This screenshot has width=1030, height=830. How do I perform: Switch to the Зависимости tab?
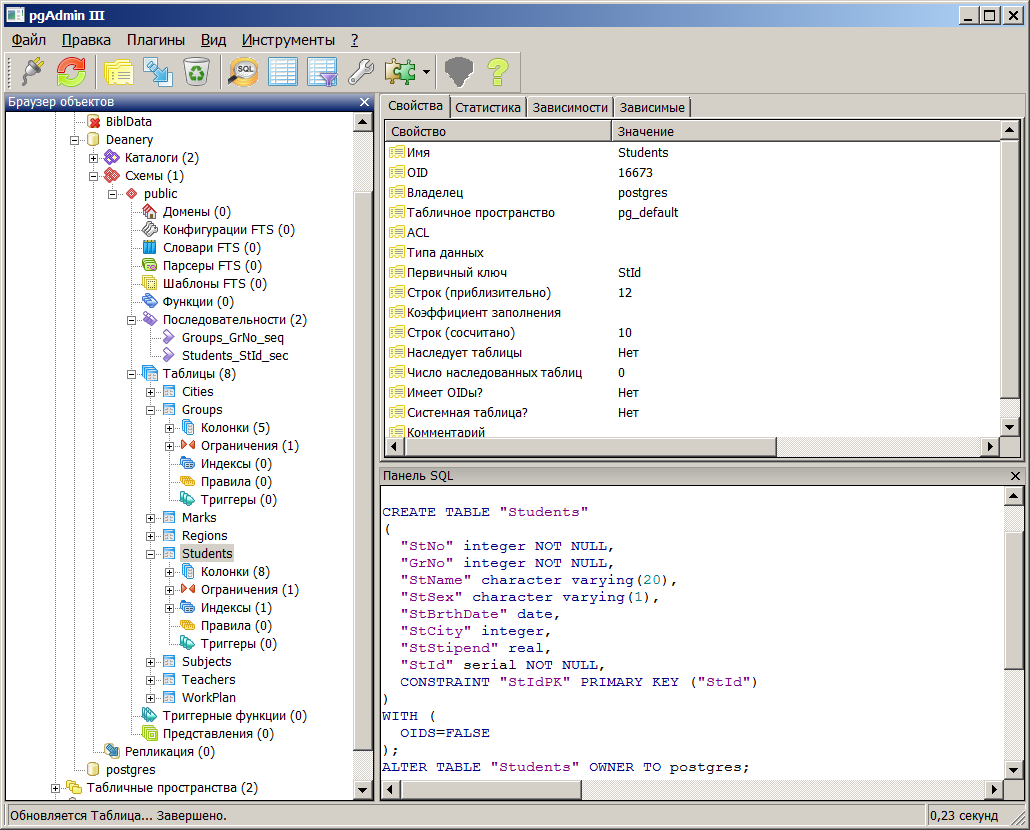[570, 108]
